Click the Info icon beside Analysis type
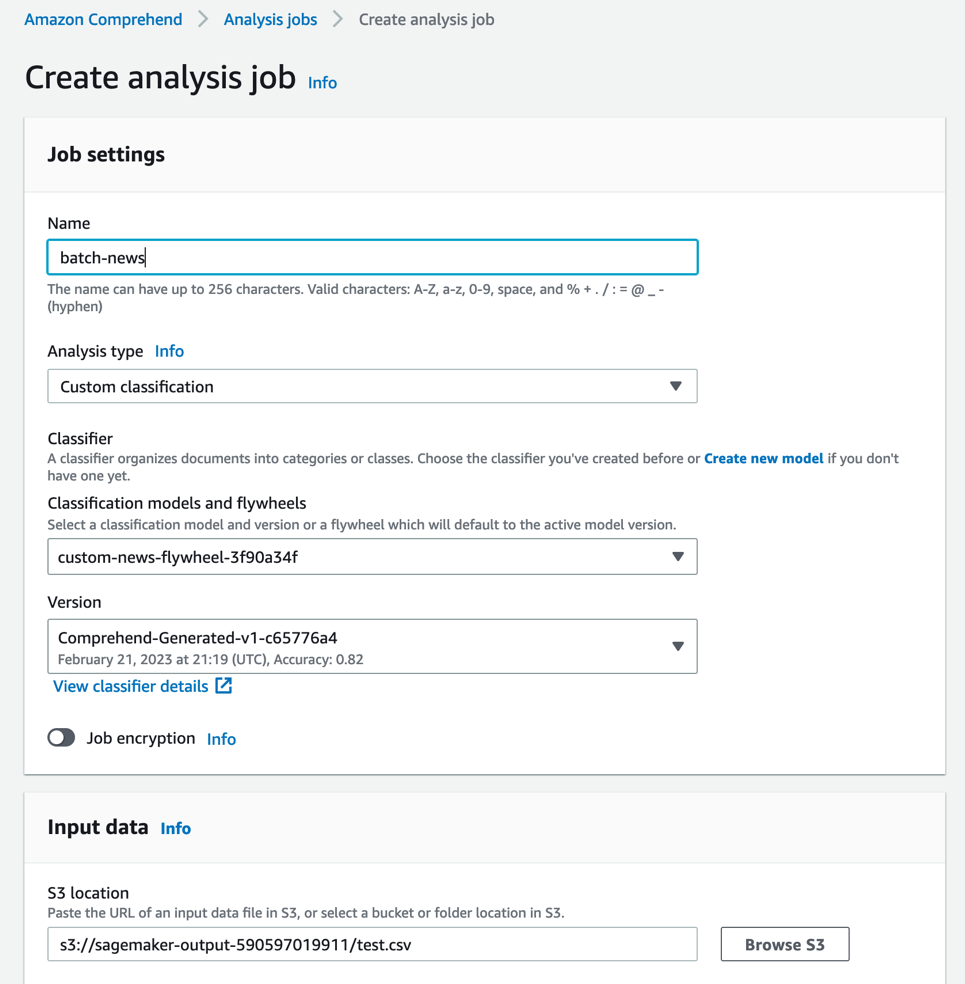Image resolution: width=965 pixels, height=984 pixels. (x=169, y=351)
